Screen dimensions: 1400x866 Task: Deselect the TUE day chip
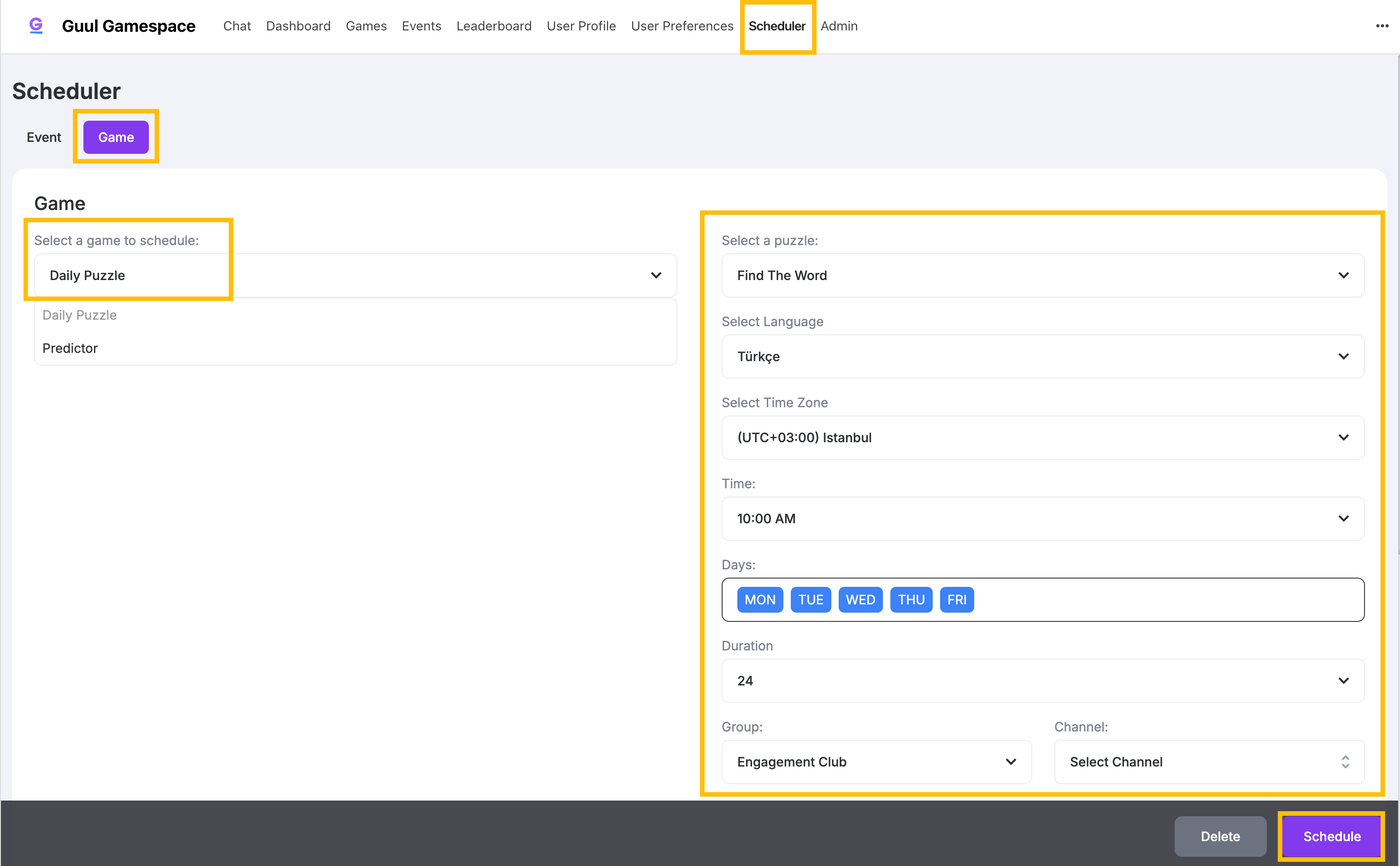(811, 600)
